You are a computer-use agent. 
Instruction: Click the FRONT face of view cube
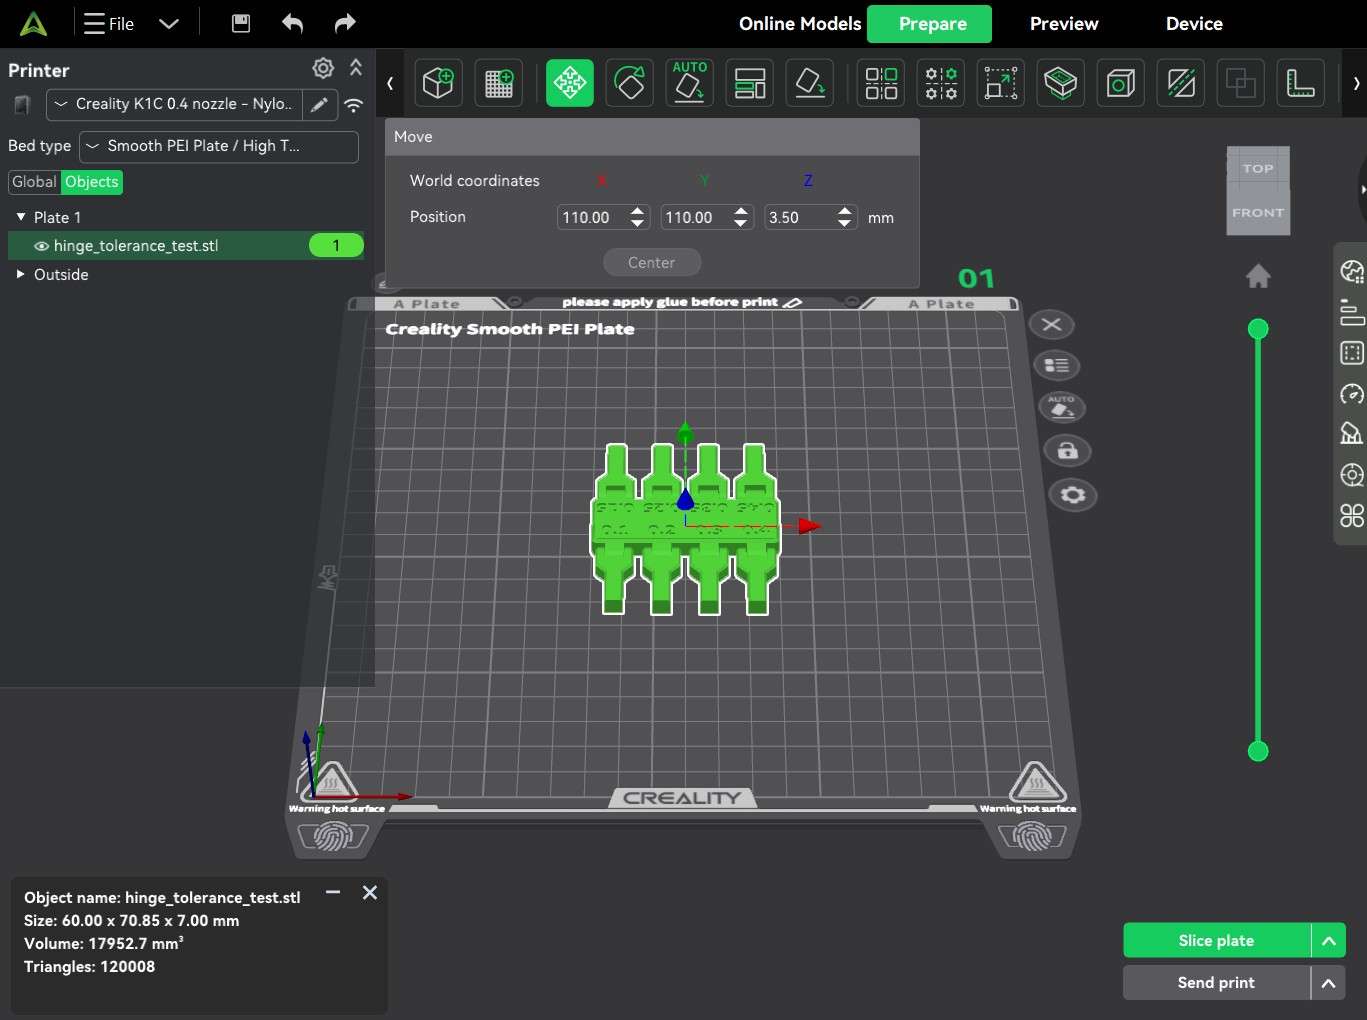pyautogui.click(x=1258, y=213)
